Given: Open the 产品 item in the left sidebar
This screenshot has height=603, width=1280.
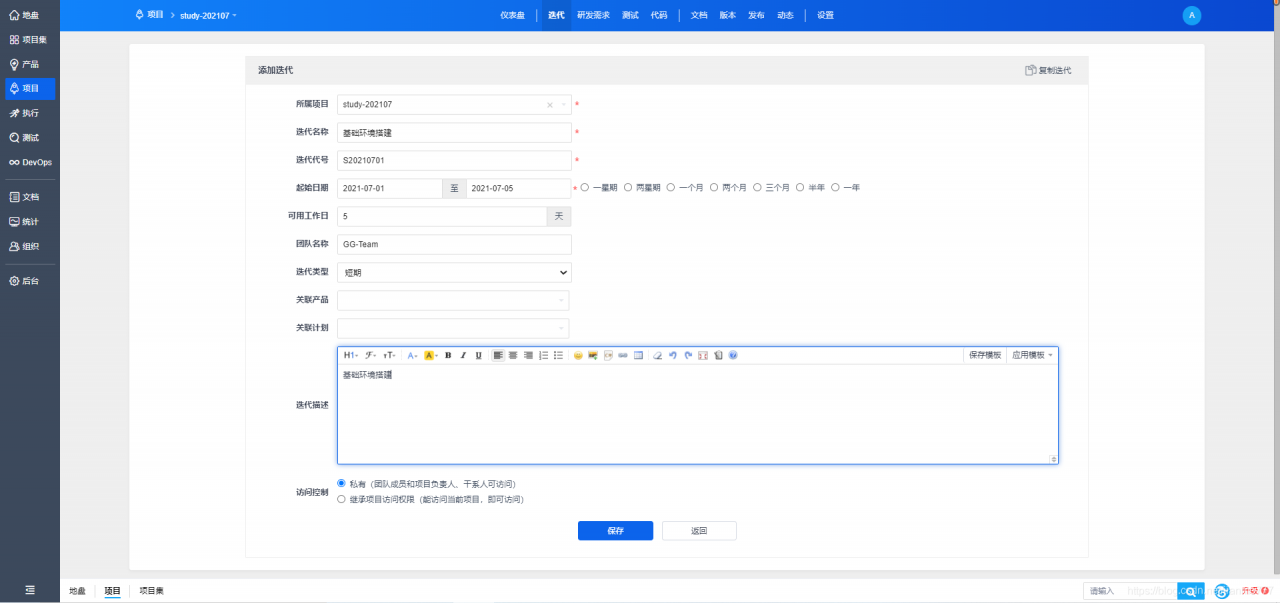Looking at the screenshot, I should click(29, 64).
